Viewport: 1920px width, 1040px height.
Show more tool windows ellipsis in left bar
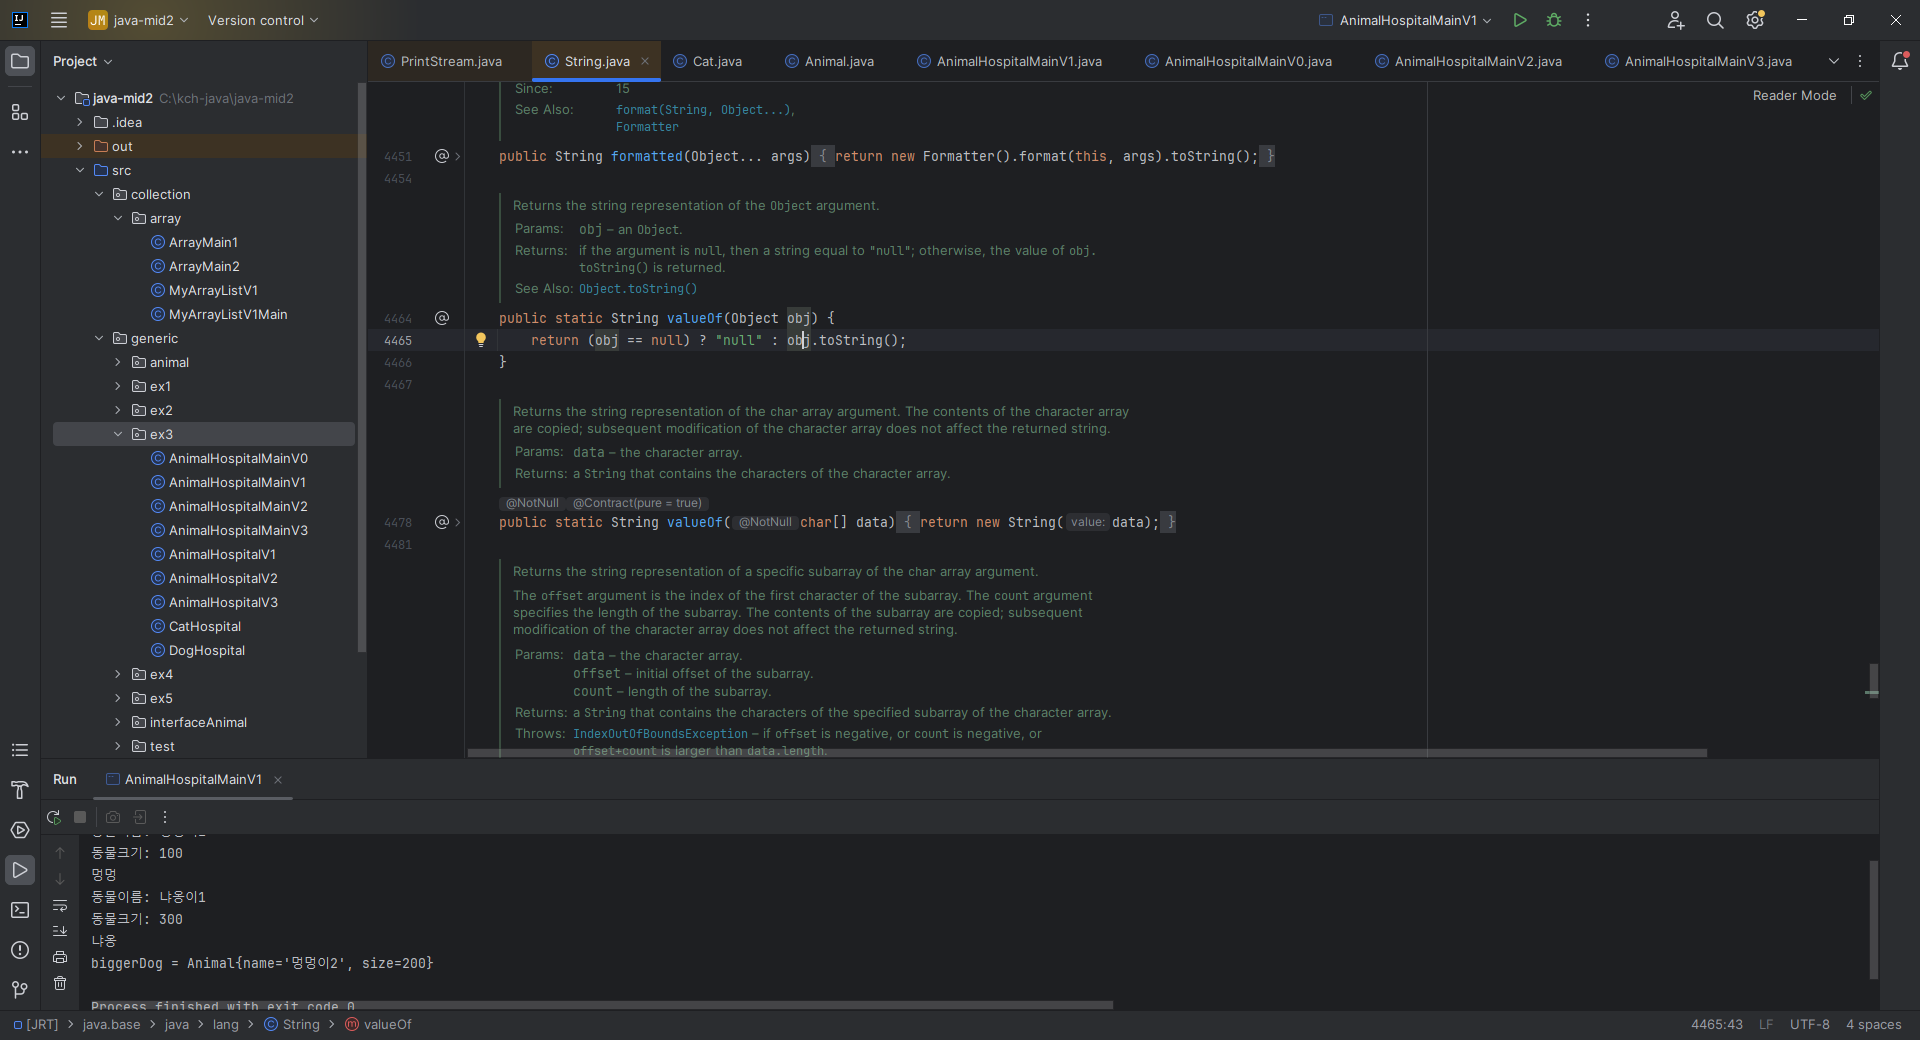pos(20,152)
